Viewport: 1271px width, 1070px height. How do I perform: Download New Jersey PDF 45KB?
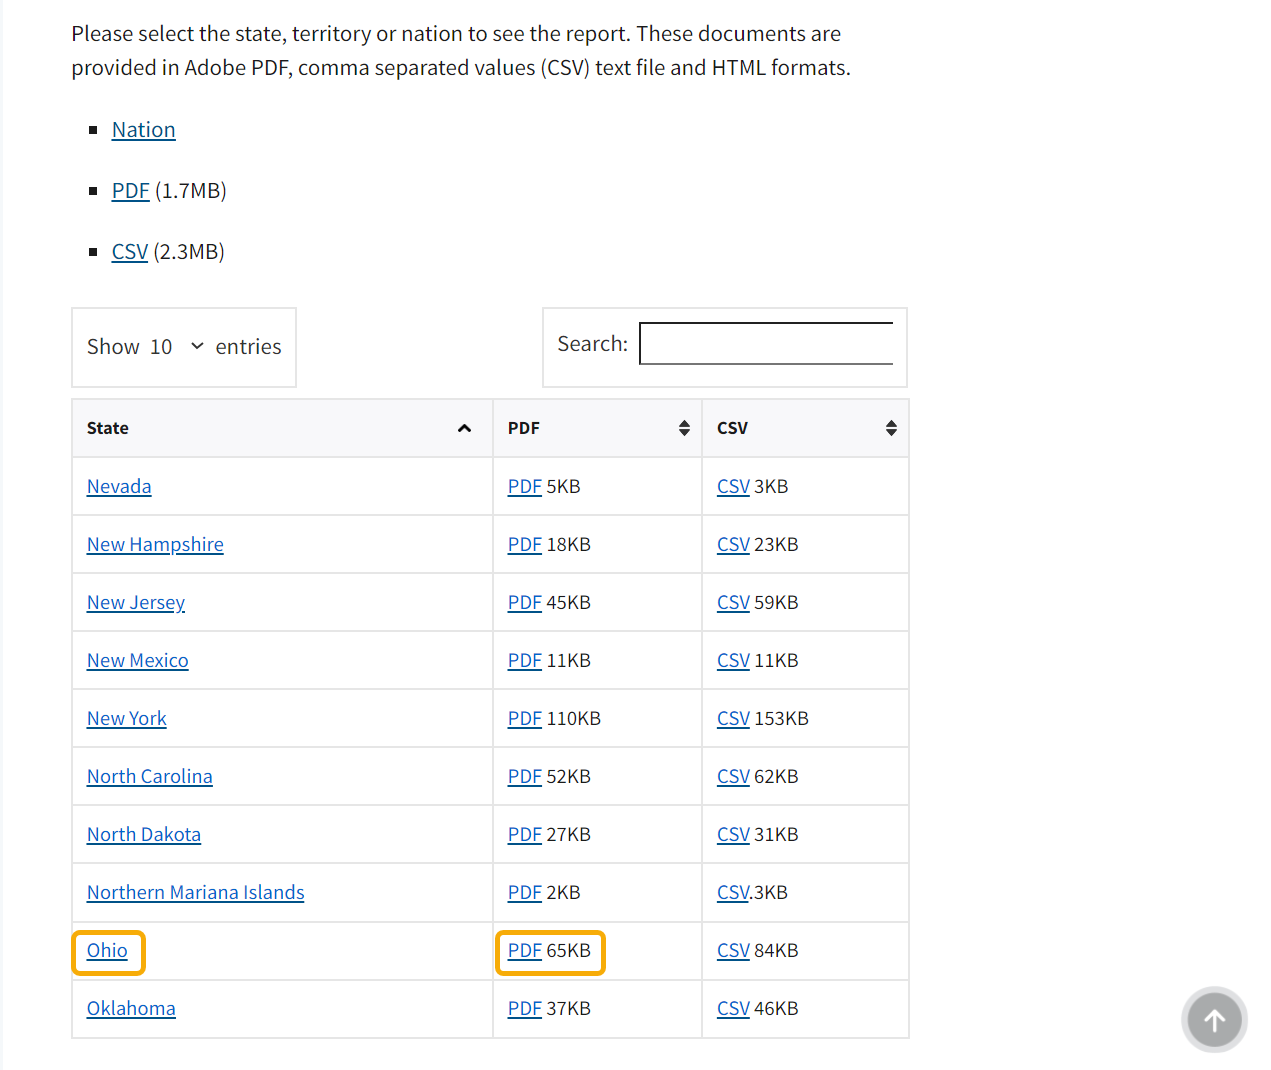524,603
